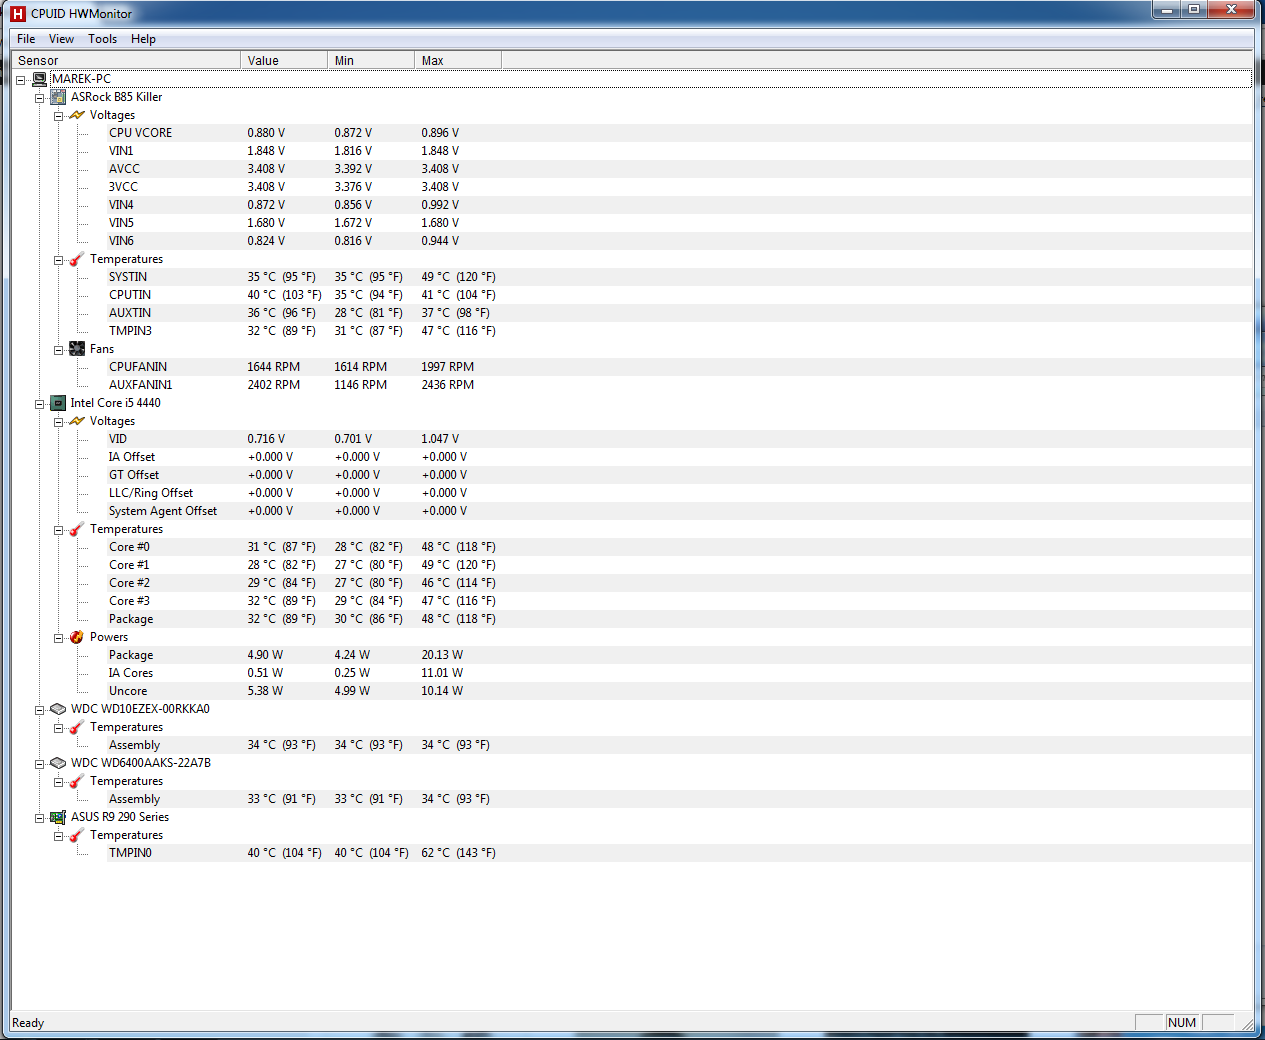1265x1040 pixels.
Task: Click the NUM indicator in status bar
Action: (x=1182, y=1023)
